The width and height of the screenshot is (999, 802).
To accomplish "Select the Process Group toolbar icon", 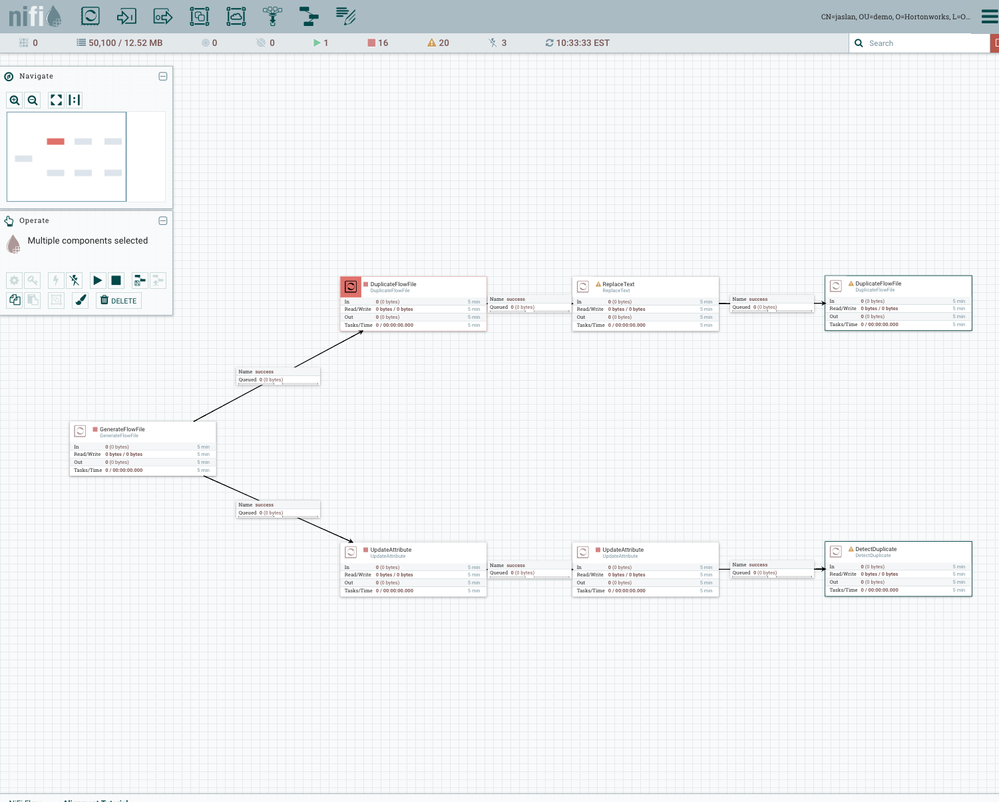I will click(x=199, y=16).
